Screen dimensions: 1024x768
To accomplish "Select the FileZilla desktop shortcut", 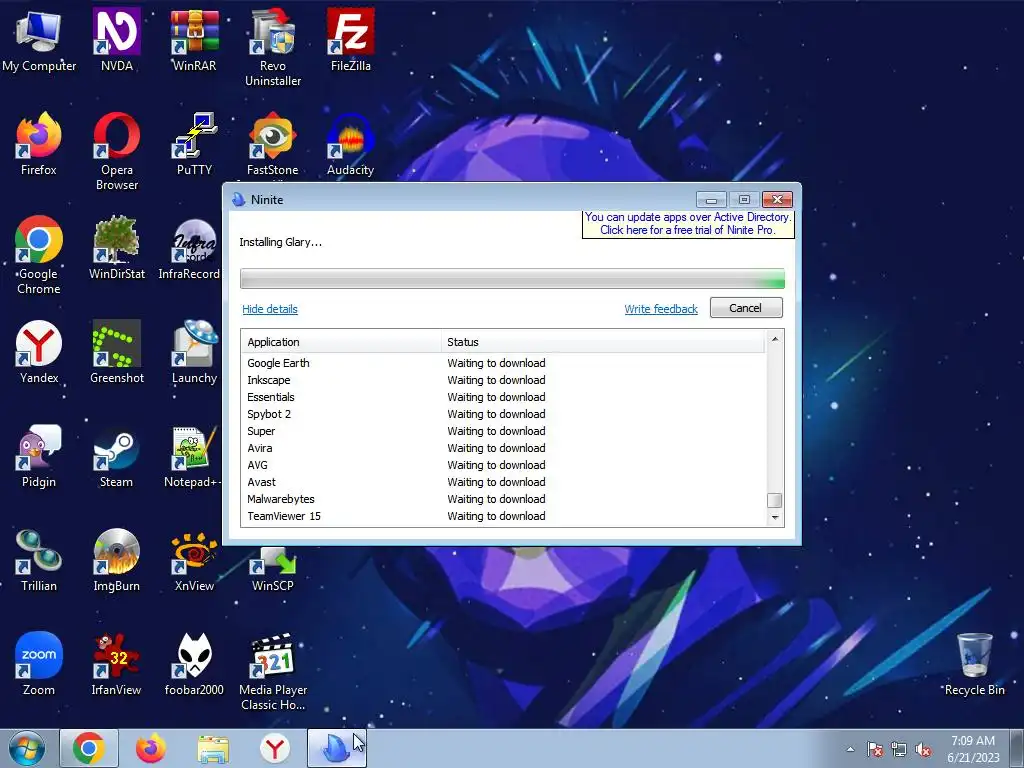I will tap(351, 40).
